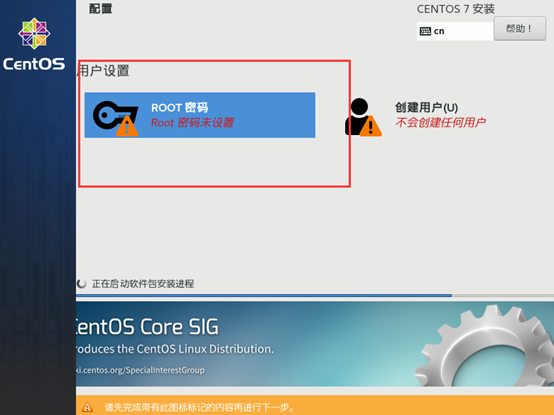Click the orange warning message text
Image resolution: width=554 pixels, height=415 pixels.
pyautogui.click(x=199, y=407)
